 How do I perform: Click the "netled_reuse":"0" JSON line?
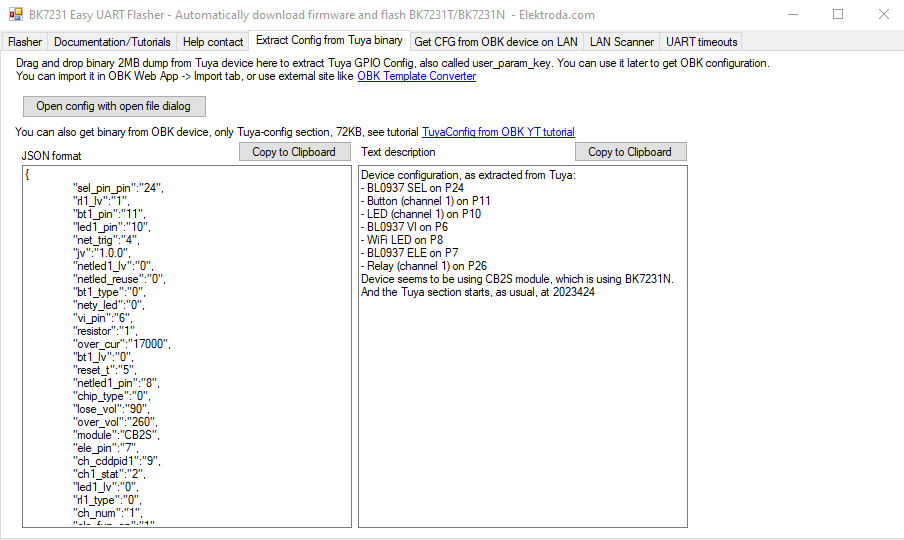(x=119, y=279)
